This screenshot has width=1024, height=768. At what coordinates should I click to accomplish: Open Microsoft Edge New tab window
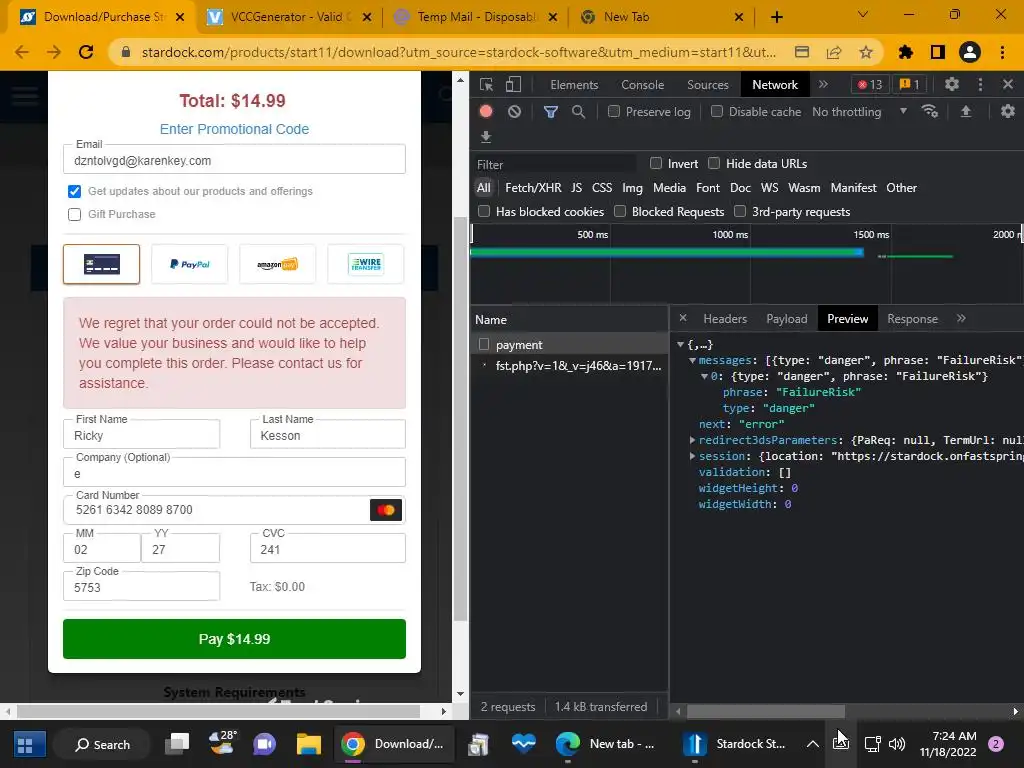pos(605,744)
